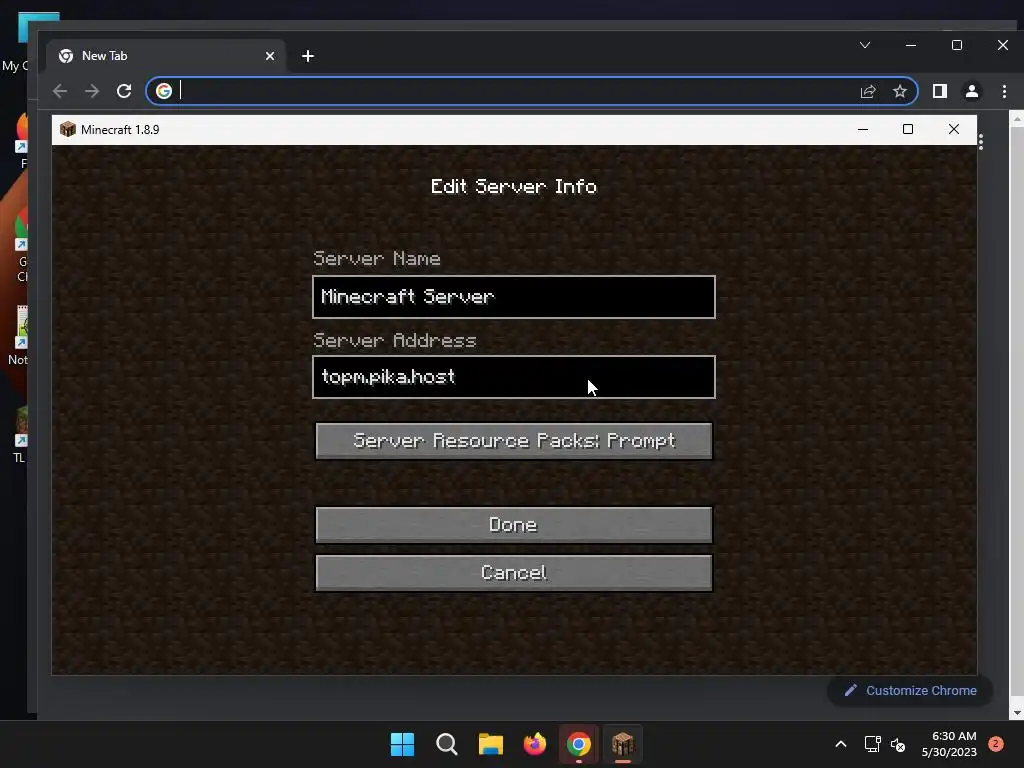Share this page from address bar

(x=868, y=91)
